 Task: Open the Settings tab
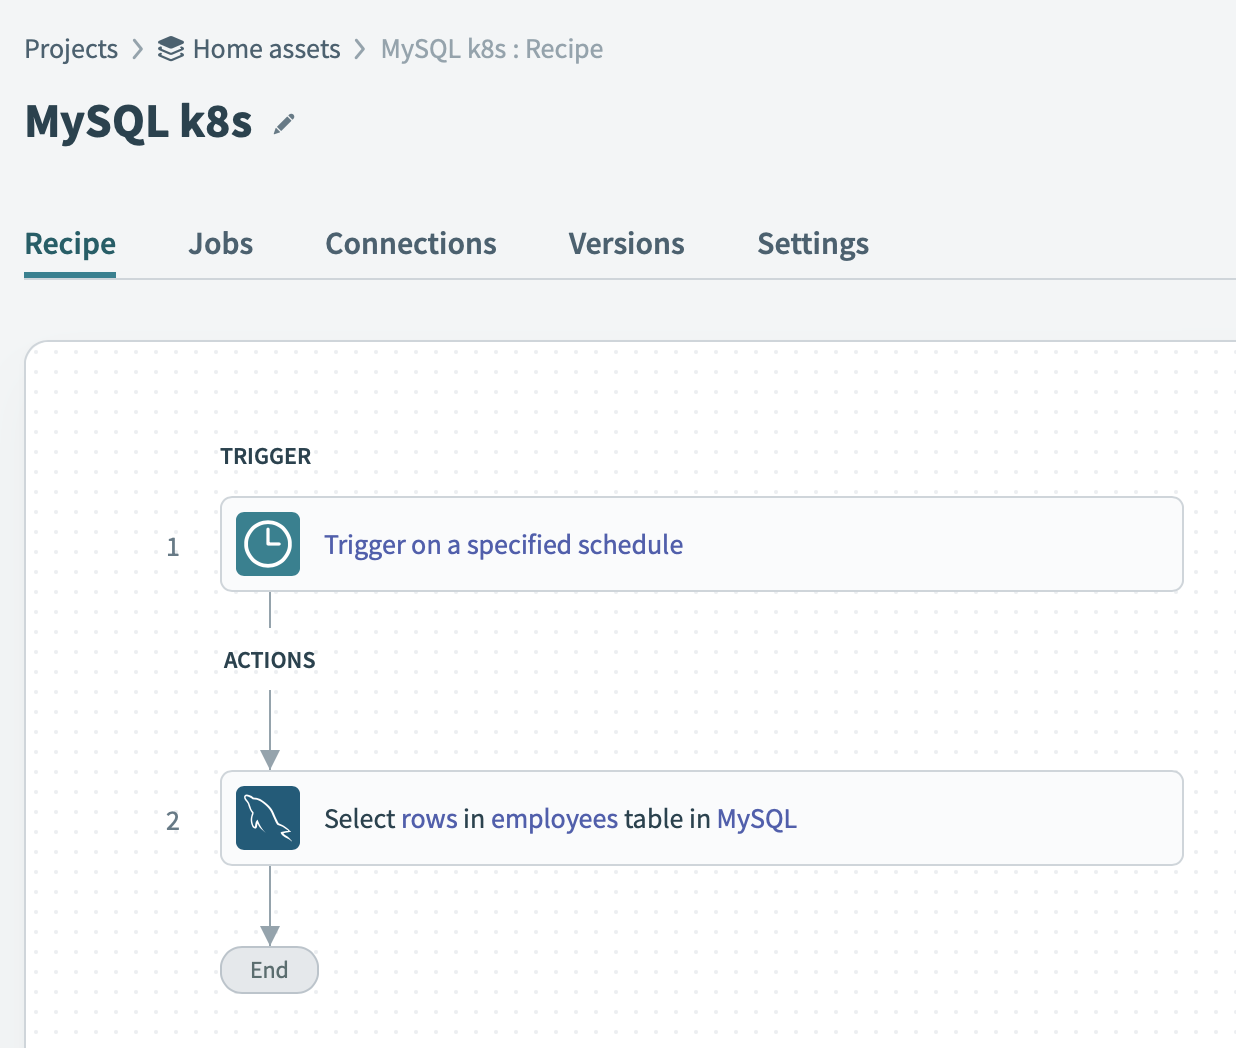[813, 244]
